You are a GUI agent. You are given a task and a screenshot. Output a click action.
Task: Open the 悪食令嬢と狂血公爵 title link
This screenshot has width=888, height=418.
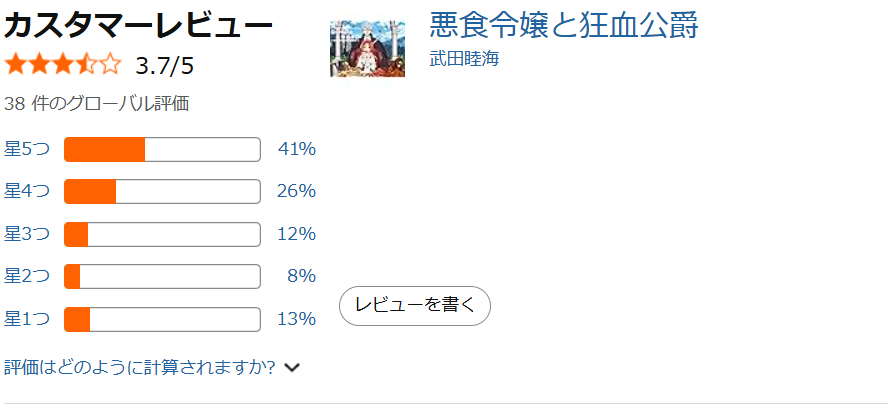(x=563, y=25)
